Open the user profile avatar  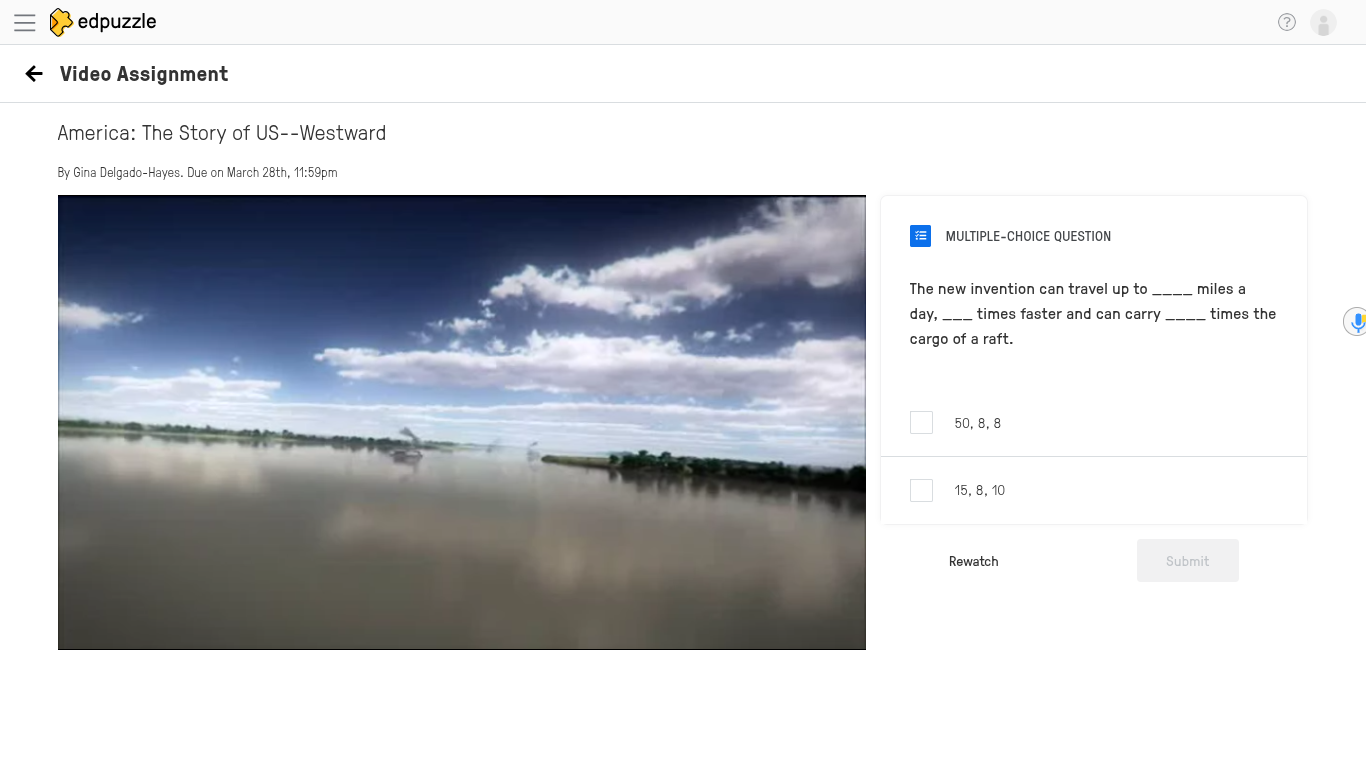1323,23
